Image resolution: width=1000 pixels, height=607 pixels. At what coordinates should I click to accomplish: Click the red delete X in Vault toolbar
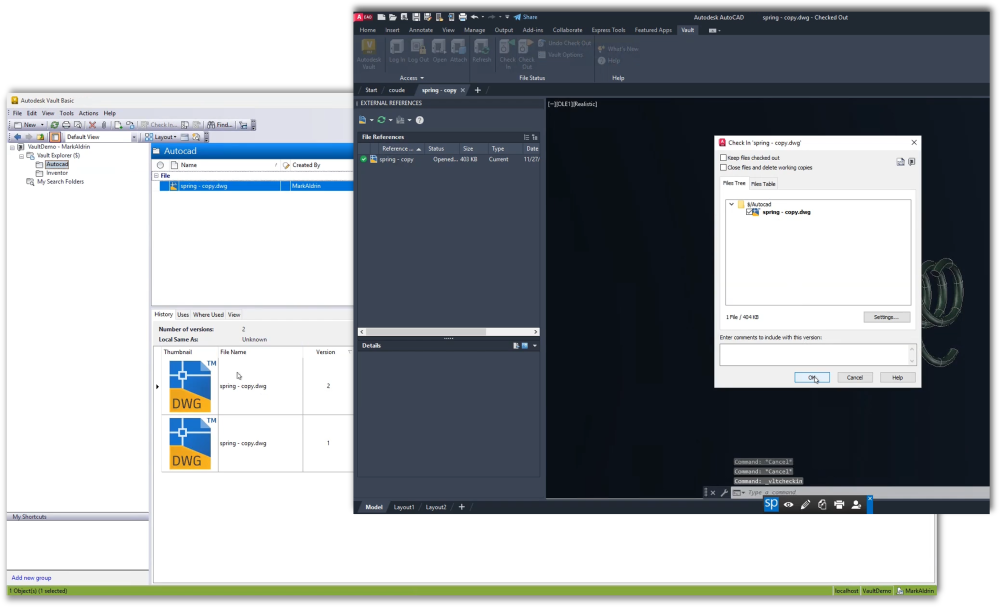click(x=92, y=125)
